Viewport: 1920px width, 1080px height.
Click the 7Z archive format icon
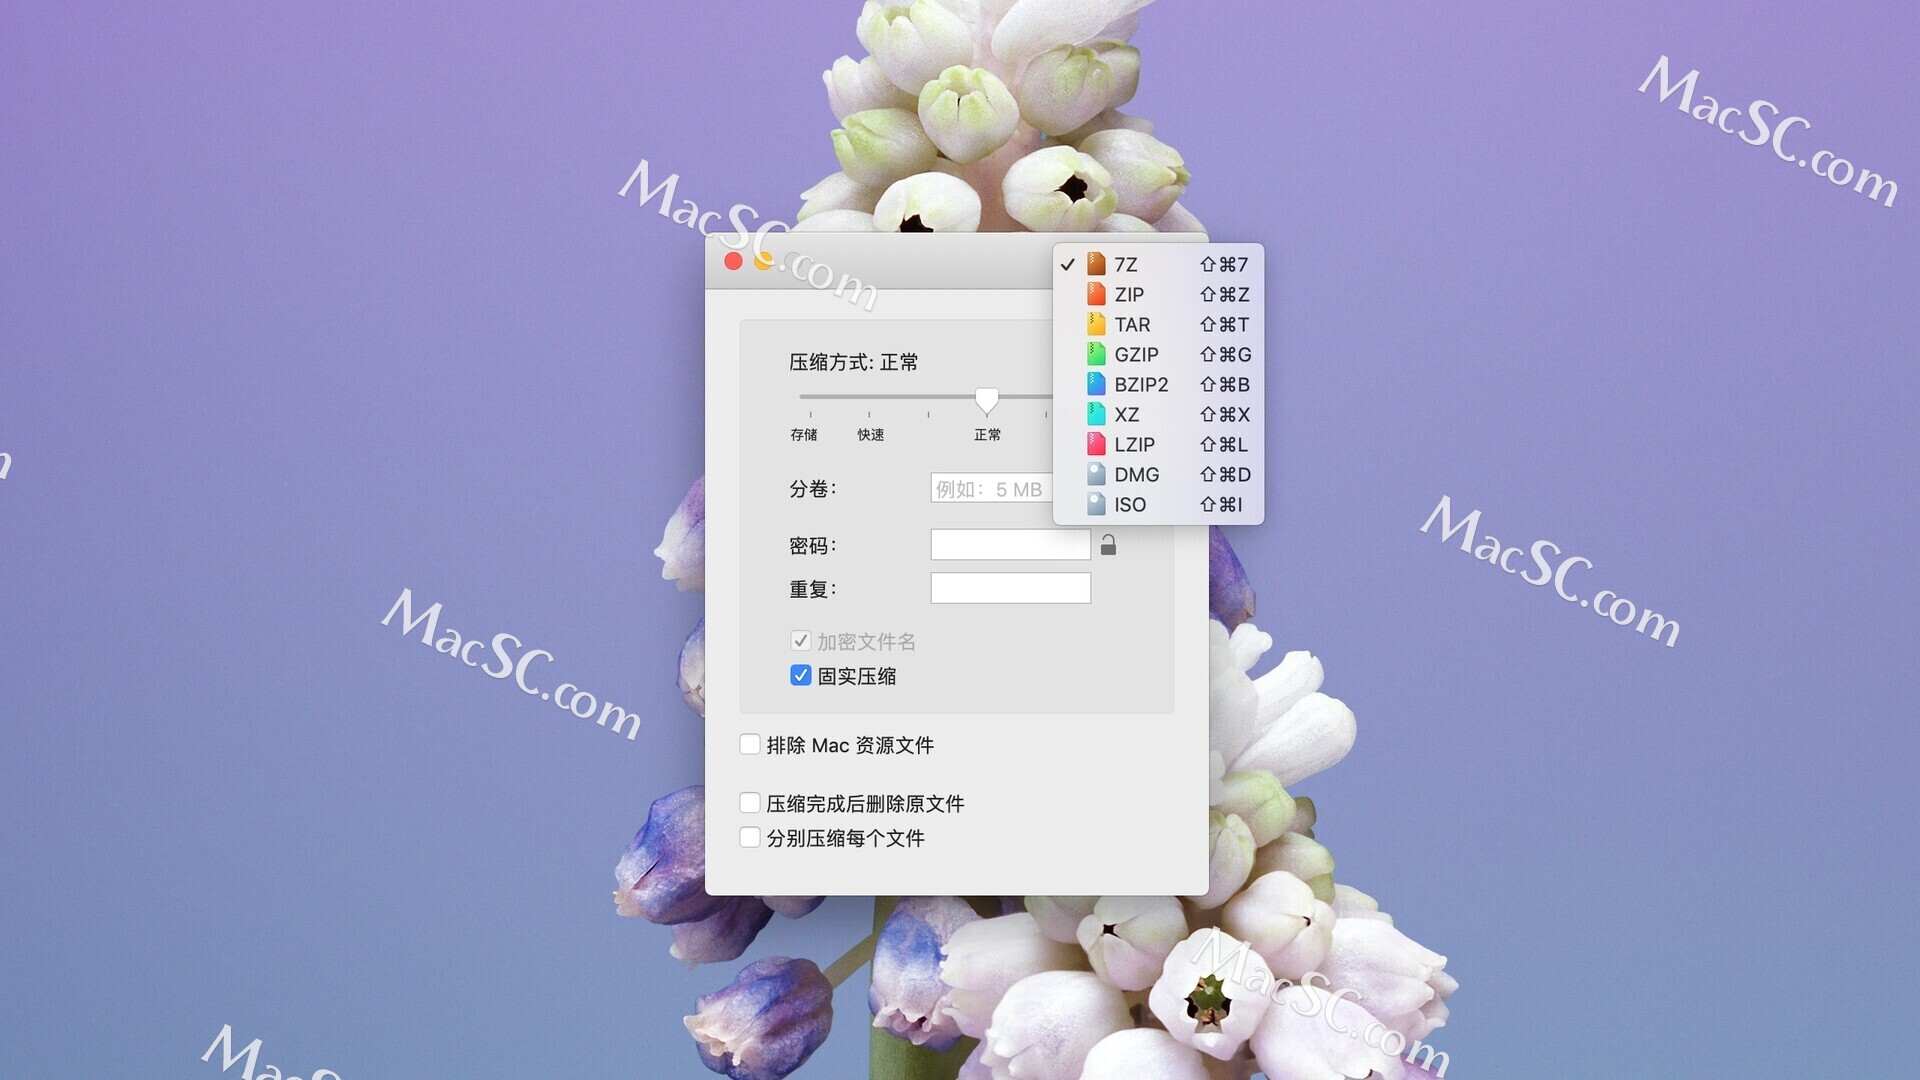[1096, 264]
